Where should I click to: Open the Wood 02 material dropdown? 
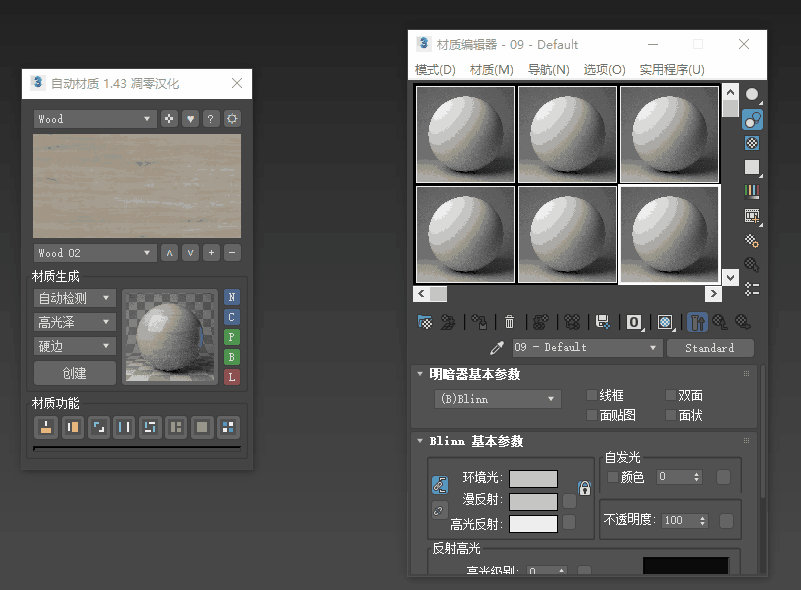(95, 253)
